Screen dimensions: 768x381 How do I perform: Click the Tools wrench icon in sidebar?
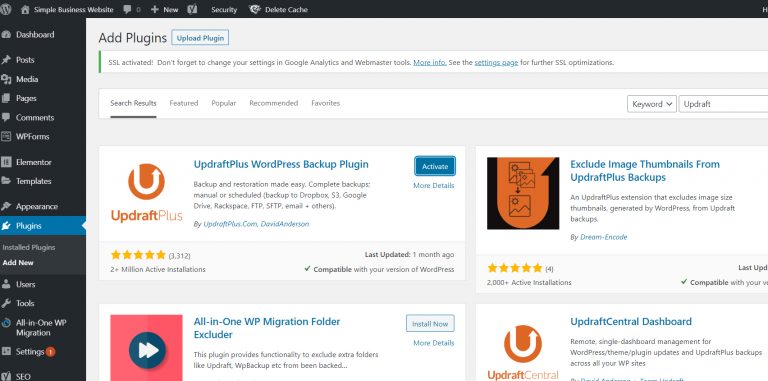click(x=6, y=303)
